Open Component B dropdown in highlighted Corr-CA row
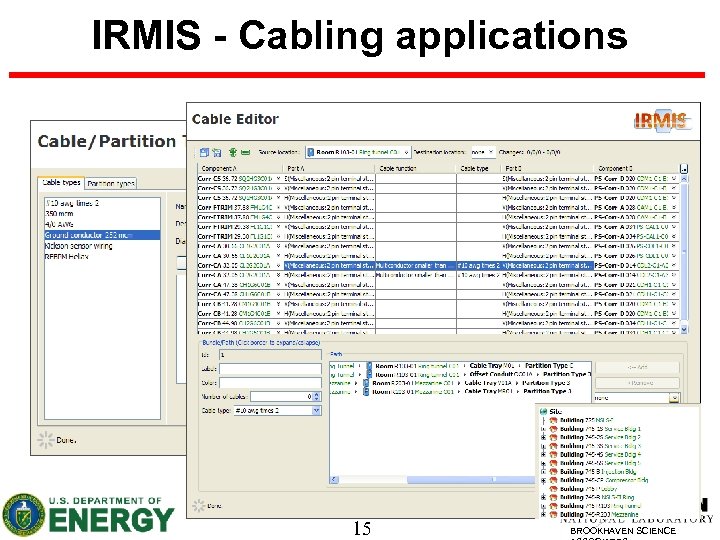 [674, 265]
